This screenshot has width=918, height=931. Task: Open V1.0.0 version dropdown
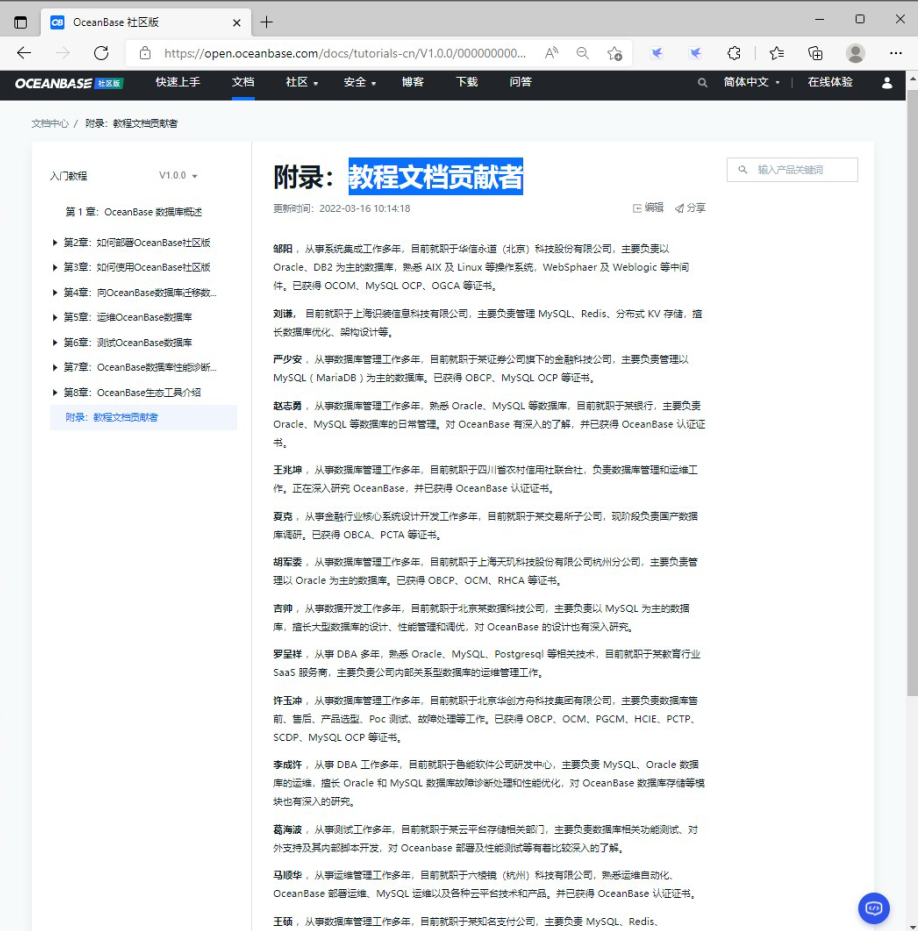178,176
